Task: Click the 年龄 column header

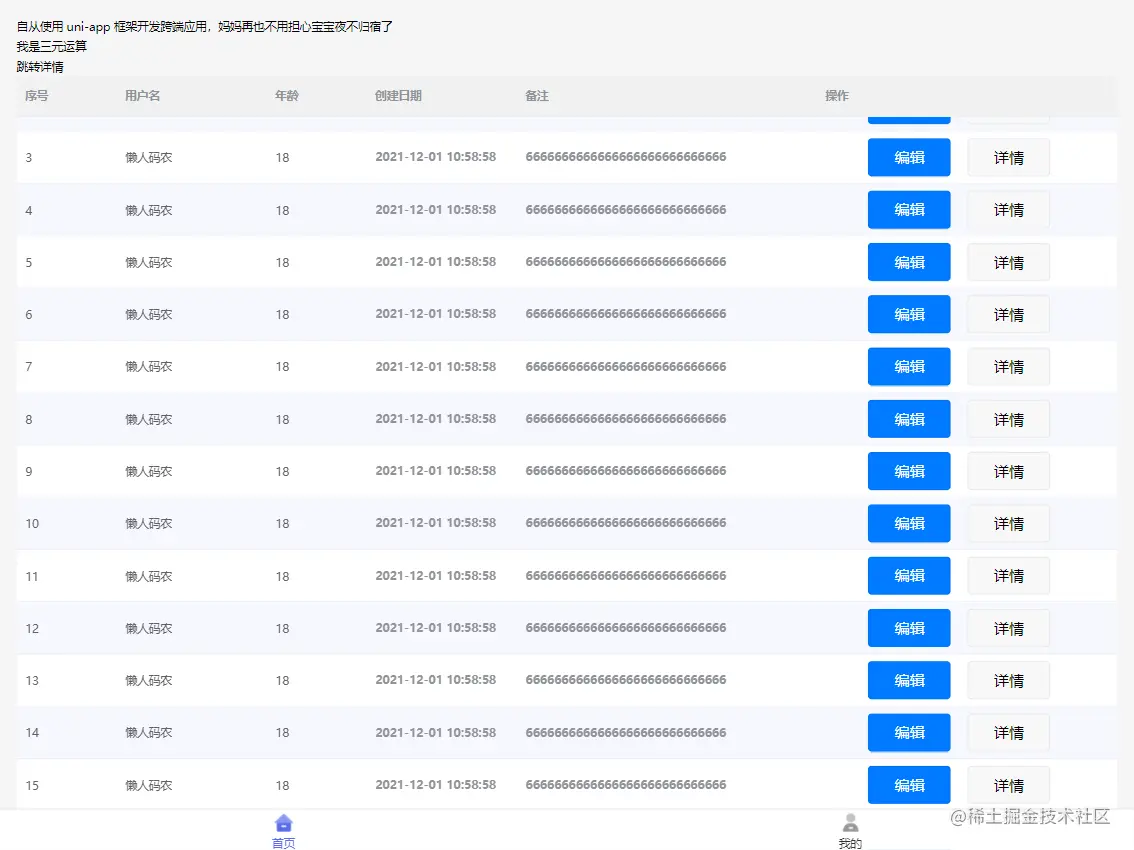Action: click(x=286, y=95)
